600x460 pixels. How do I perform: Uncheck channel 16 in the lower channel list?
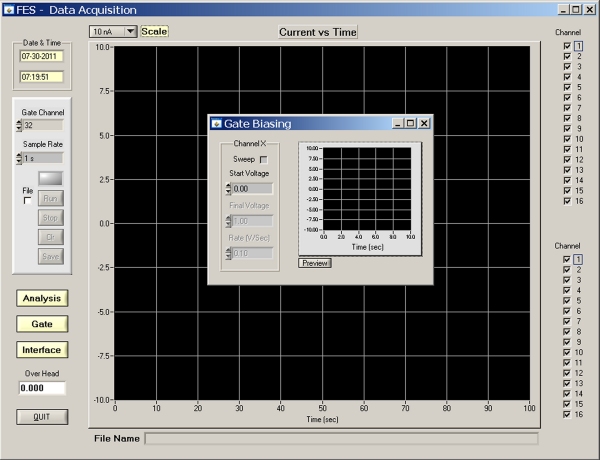coord(568,414)
